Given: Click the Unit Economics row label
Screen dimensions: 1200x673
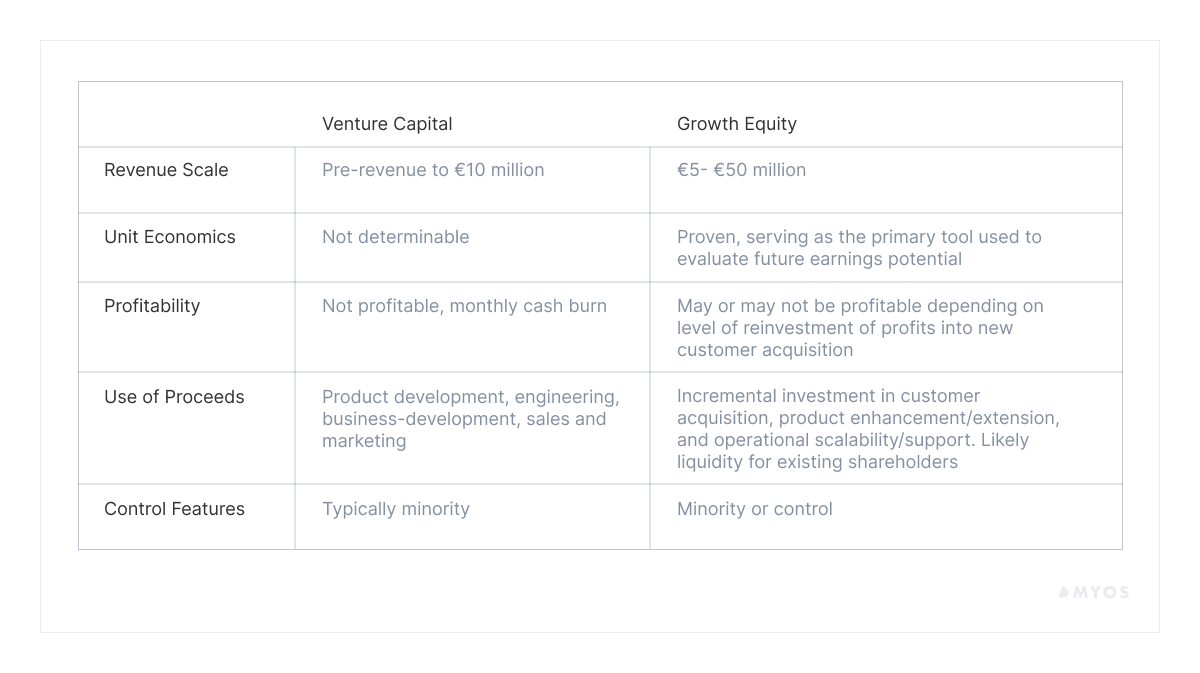Looking at the screenshot, I should pyautogui.click(x=170, y=237).
